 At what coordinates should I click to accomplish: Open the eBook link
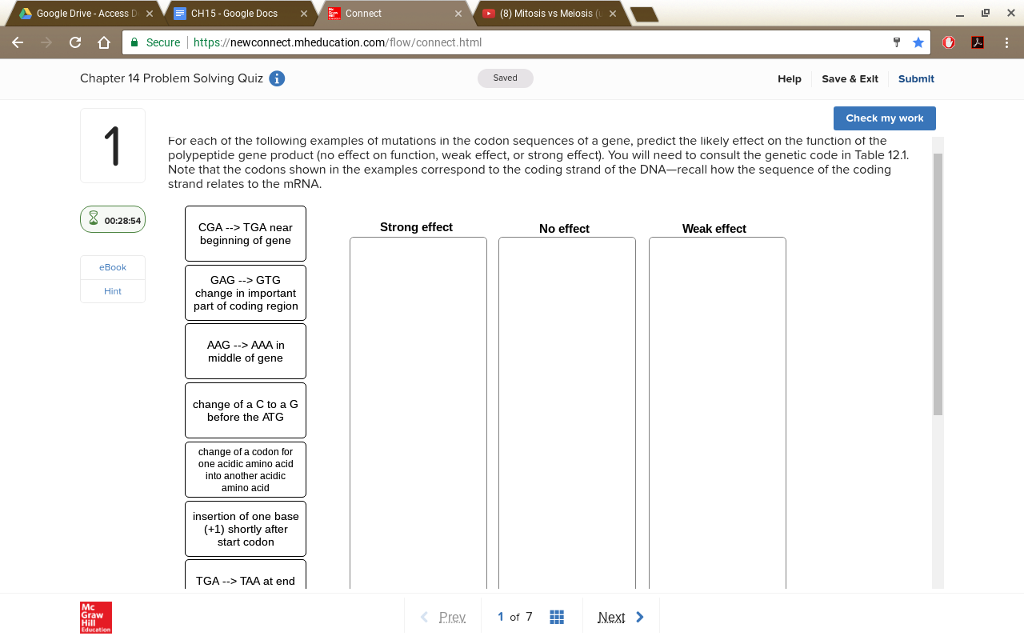(112, 267)
